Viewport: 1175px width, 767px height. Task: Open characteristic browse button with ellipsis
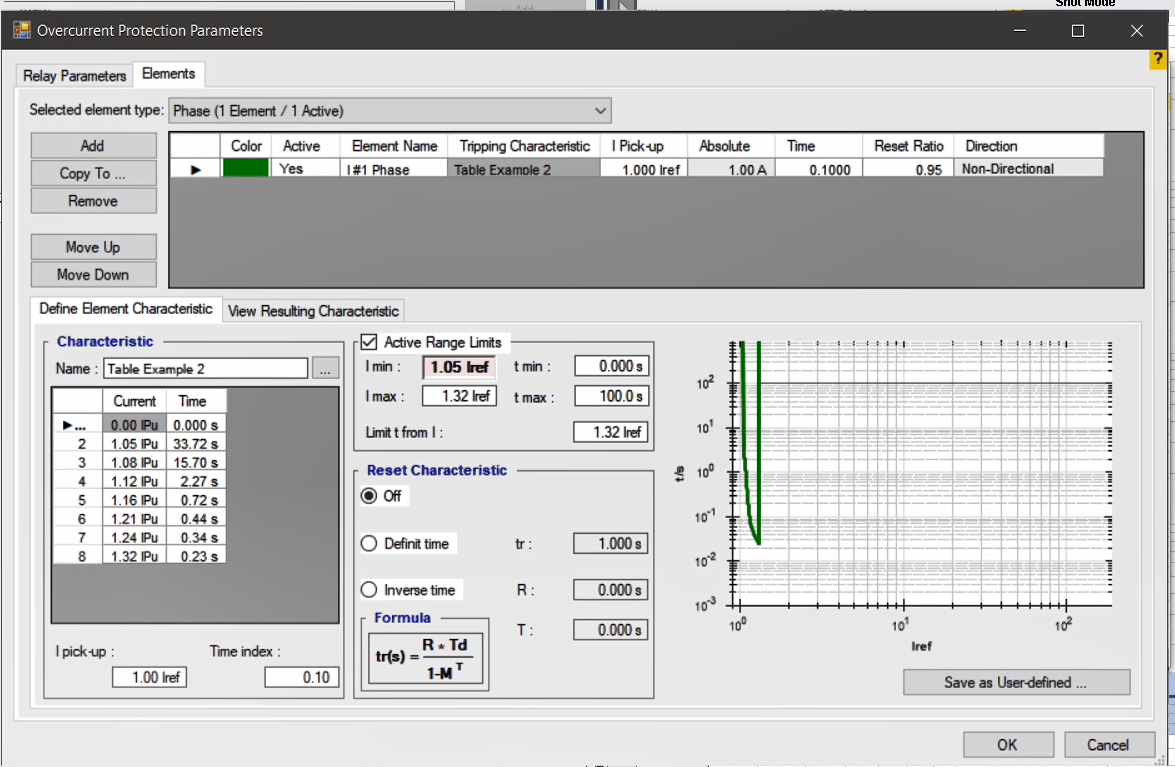click(x=324, y=369)
